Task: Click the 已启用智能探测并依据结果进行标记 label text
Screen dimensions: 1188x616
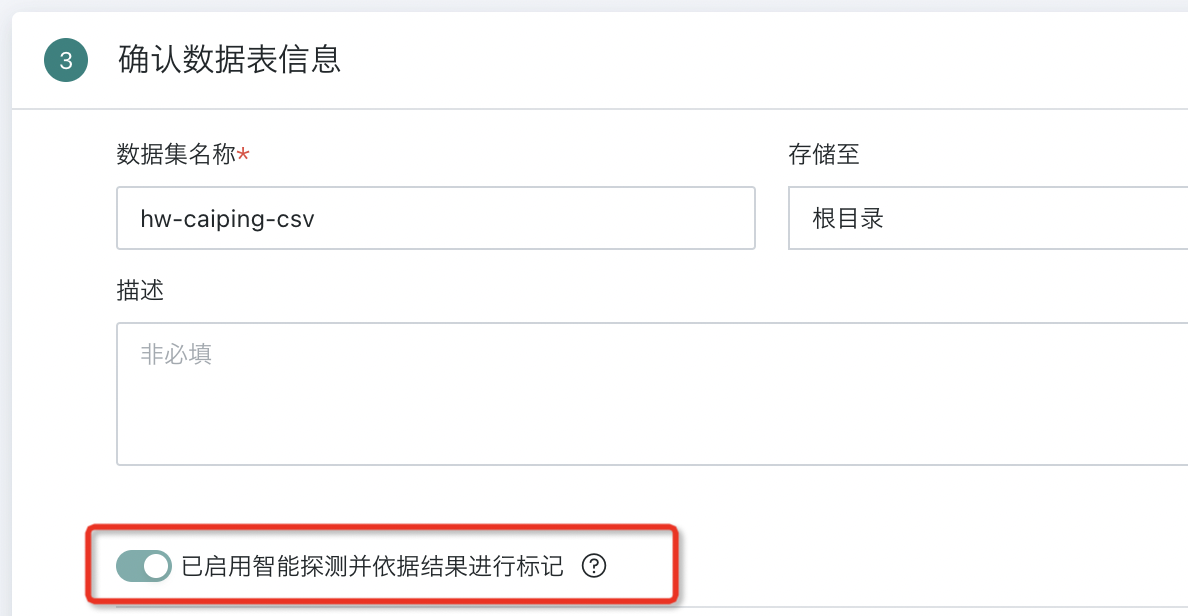Action: click(x=372, y=566)
